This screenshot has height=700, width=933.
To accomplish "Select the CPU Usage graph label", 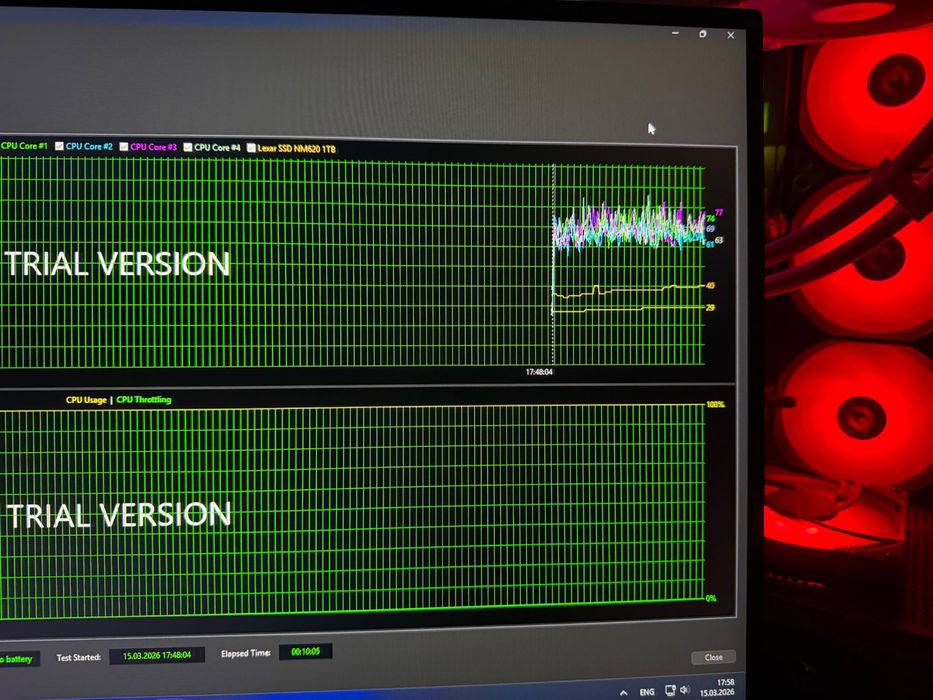I will click(86, 400).
